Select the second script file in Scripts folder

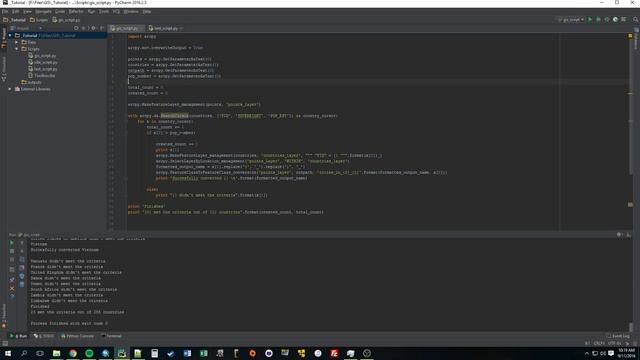[43, 62]
